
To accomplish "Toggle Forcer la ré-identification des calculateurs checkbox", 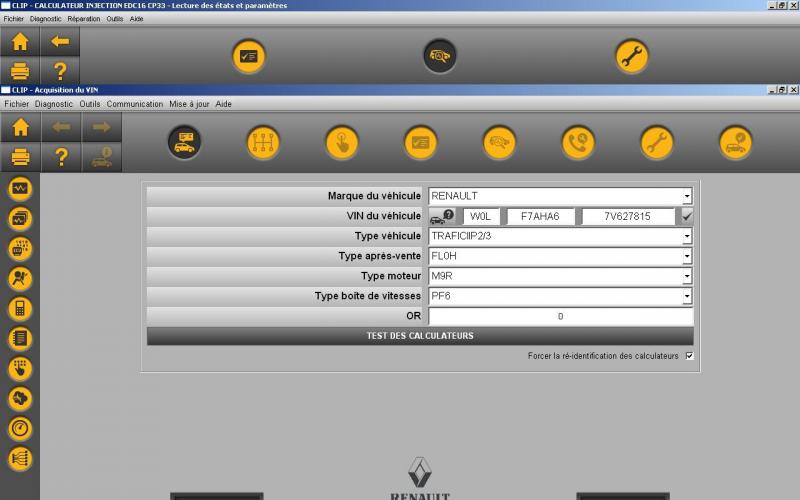I will (689, 356).
